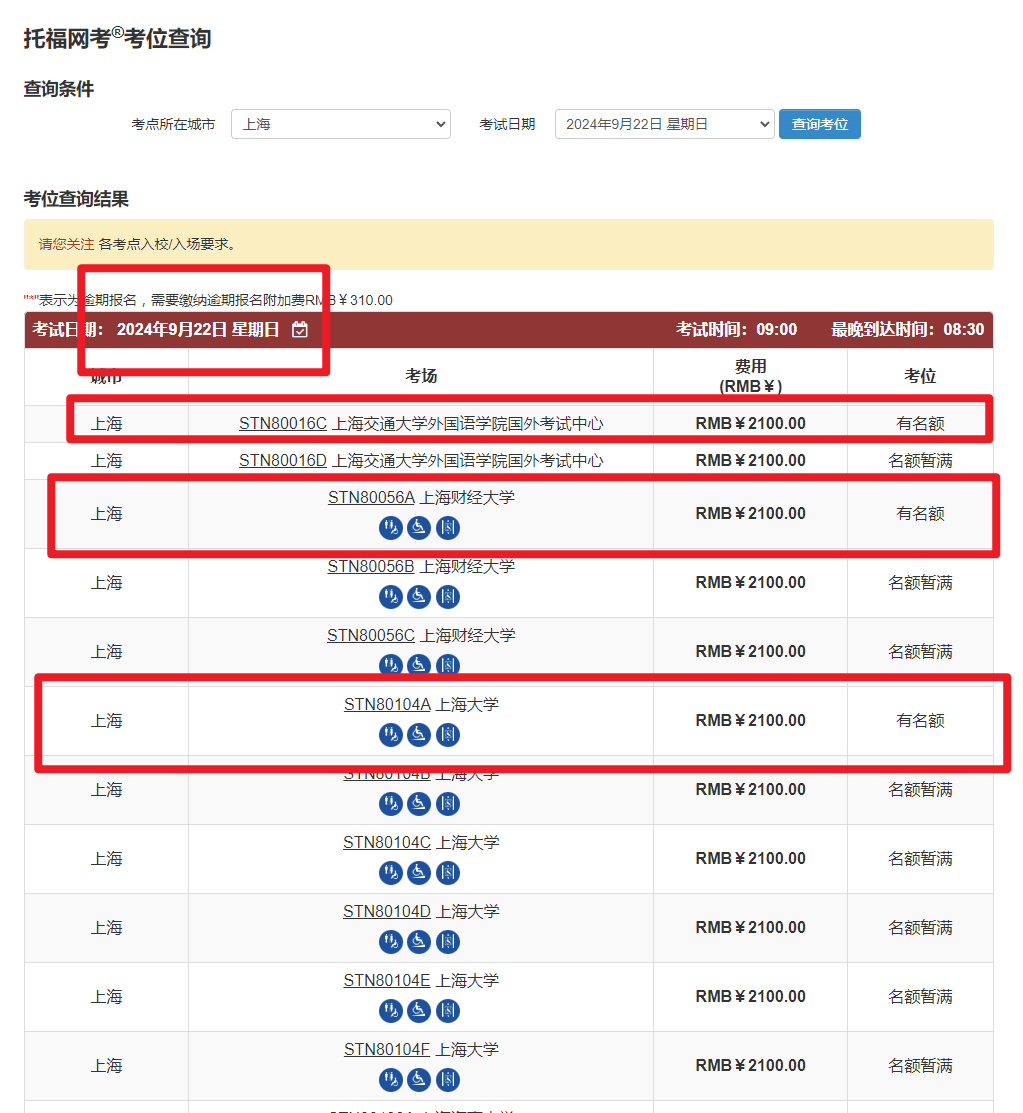Open the 考点所在城市 dropdown showing 上海
Image resolution: width=1023 pixels, height=1113 pixels.
pyautogui.click(x=341, y=124)
